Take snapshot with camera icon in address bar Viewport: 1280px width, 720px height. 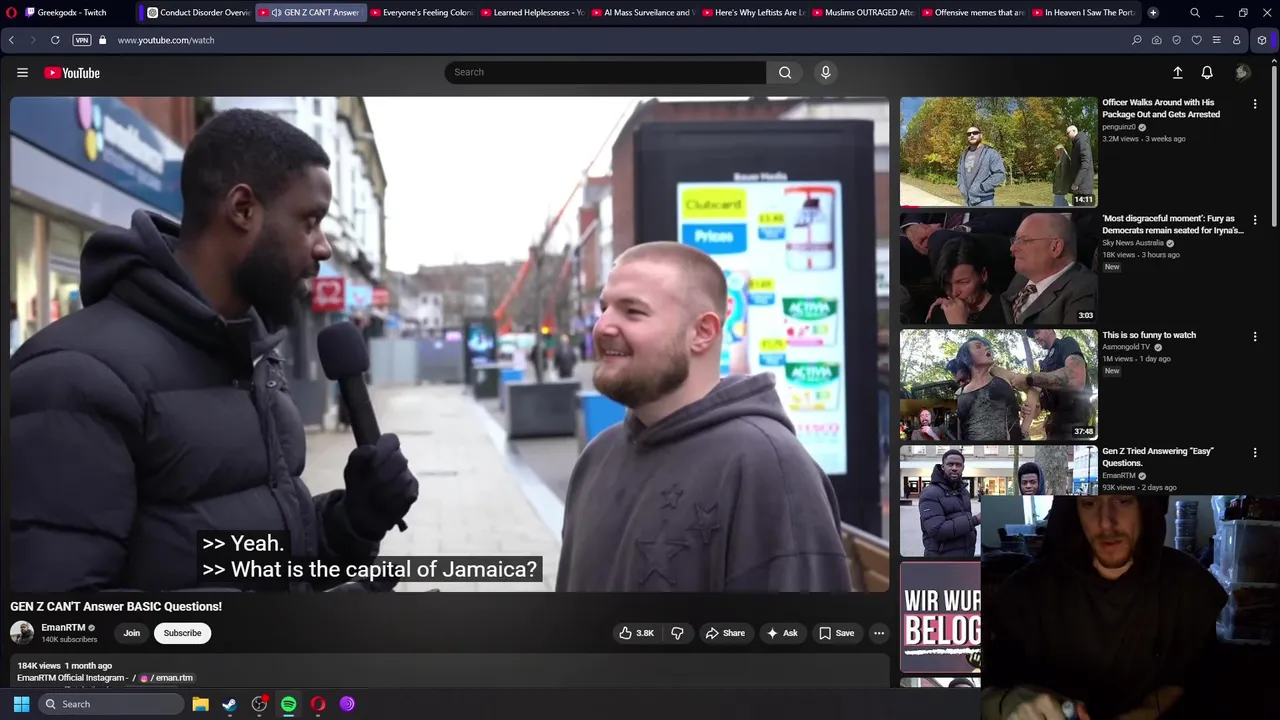1156,40
